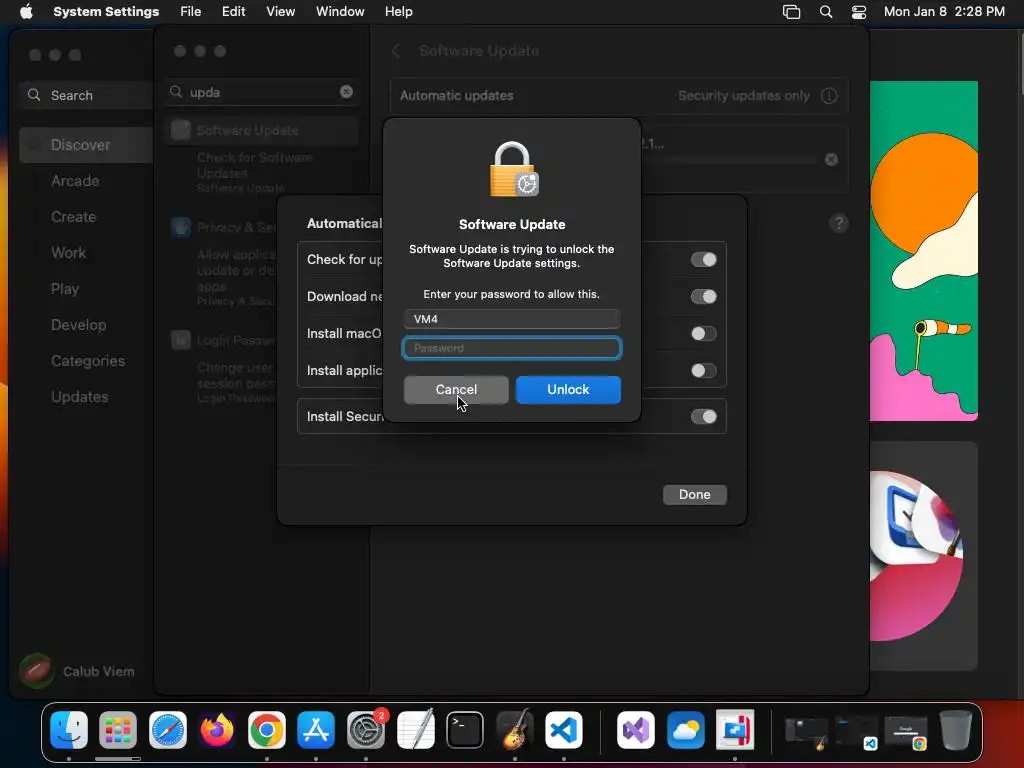The width and height of the screenshot is (1024, 768).
Task: Focus the Password field
Action: point(511,348)
